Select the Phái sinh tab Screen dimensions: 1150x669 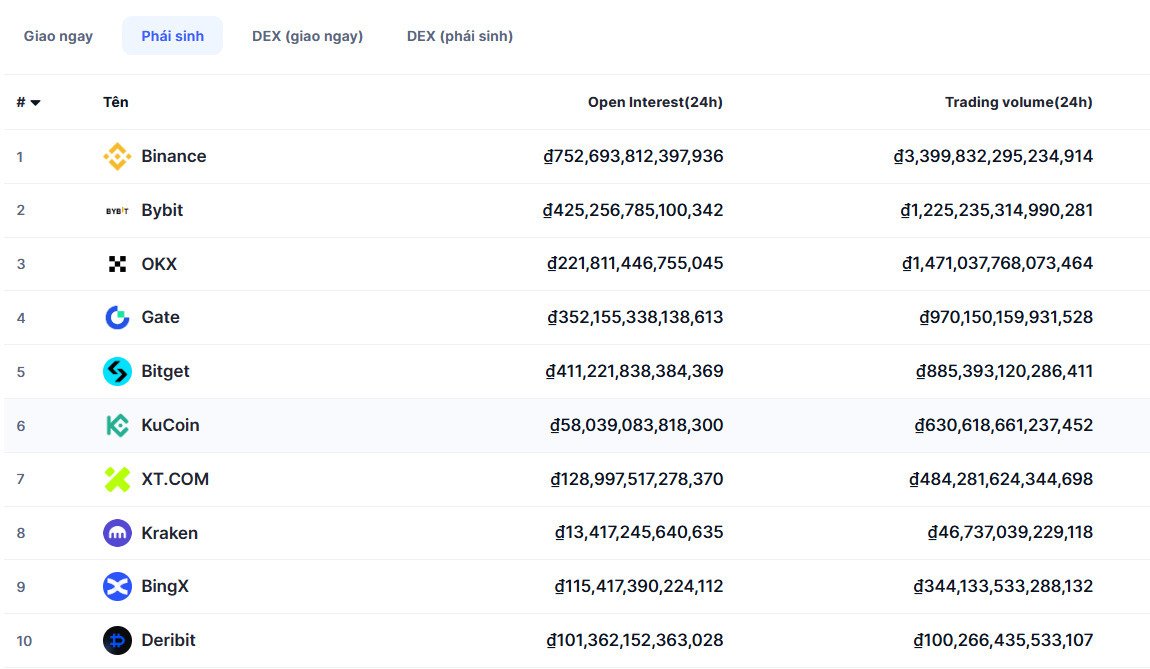coord(172,36)
